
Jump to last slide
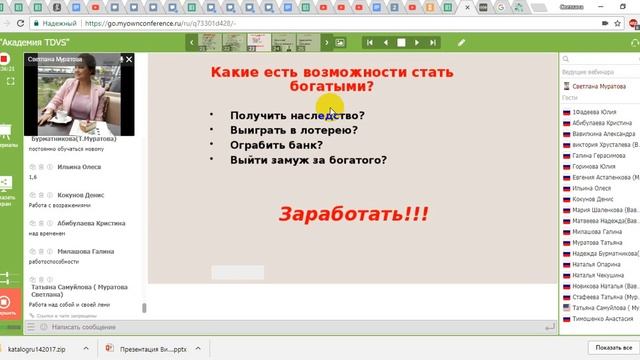(433, 42)
